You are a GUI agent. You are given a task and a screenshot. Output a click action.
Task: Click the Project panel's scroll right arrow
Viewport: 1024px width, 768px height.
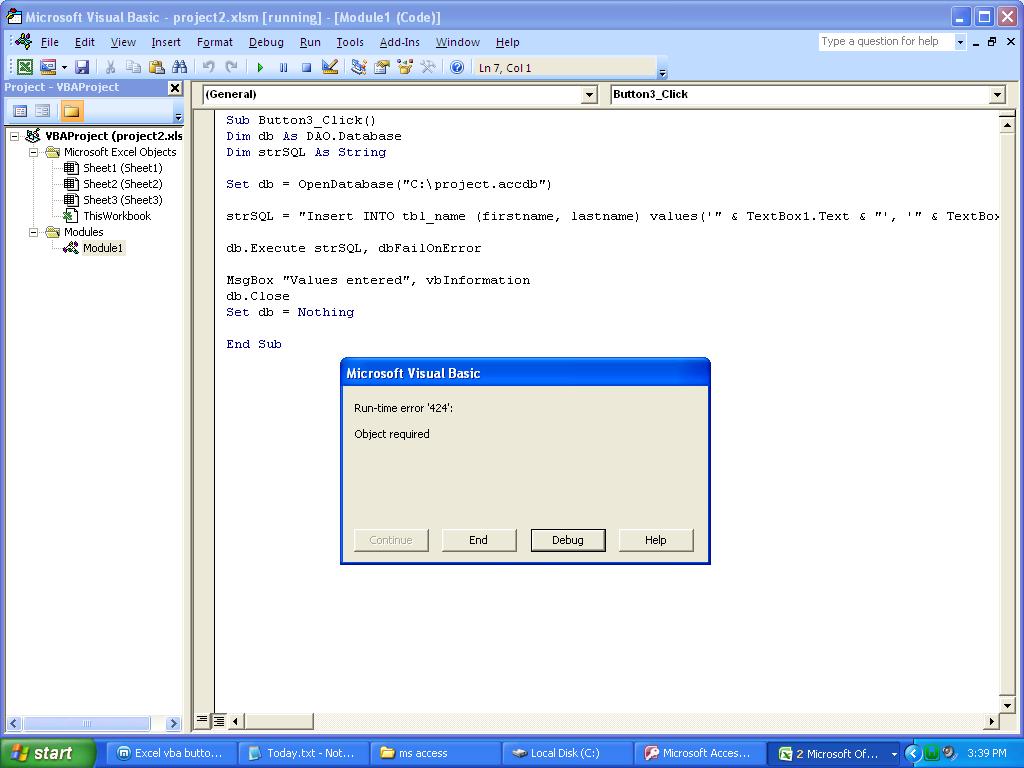coord(173,723)
